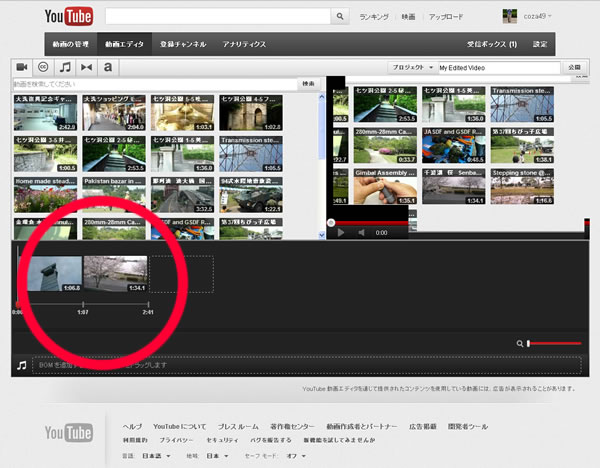
Task: Switch to the 動画の管理 tab
Action: pos(72,45)
